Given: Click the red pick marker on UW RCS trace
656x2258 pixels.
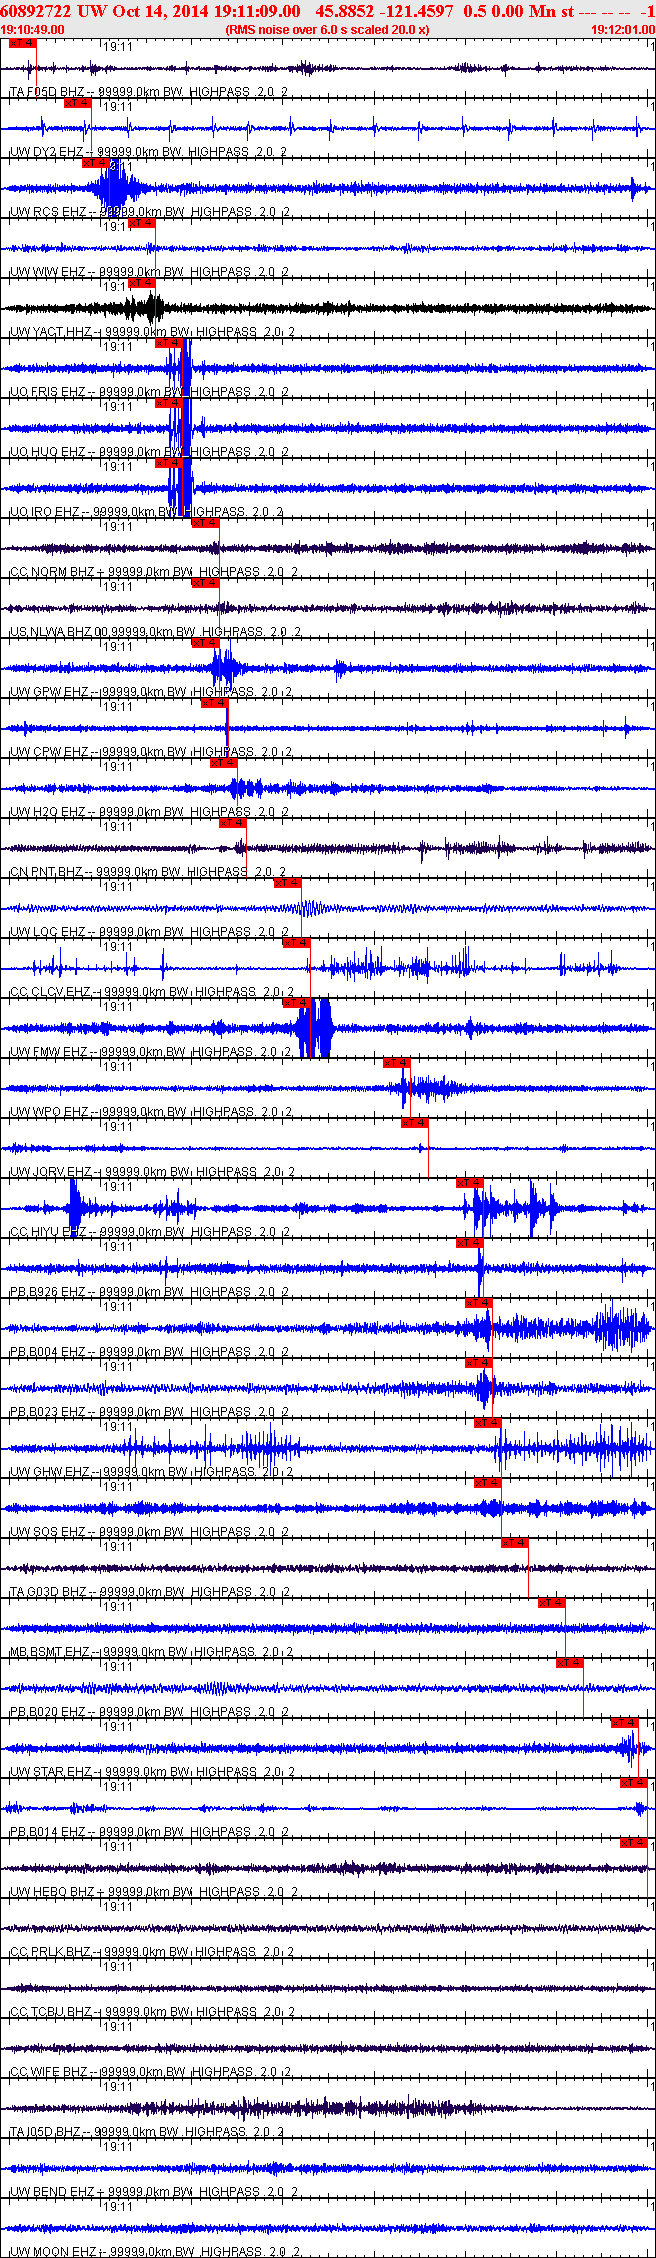Looking at the screenshot, I should (96, 163).
